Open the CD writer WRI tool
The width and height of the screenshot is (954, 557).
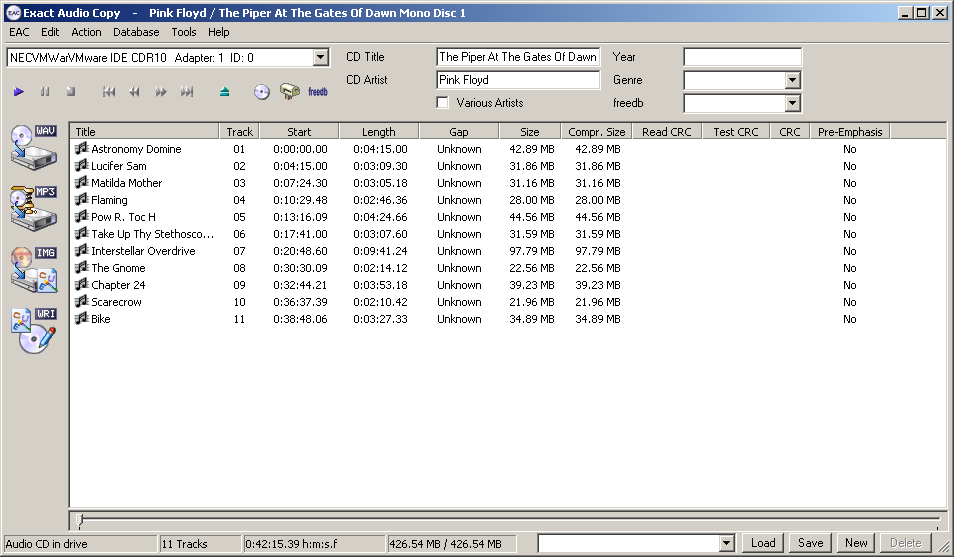click(34, 331)
